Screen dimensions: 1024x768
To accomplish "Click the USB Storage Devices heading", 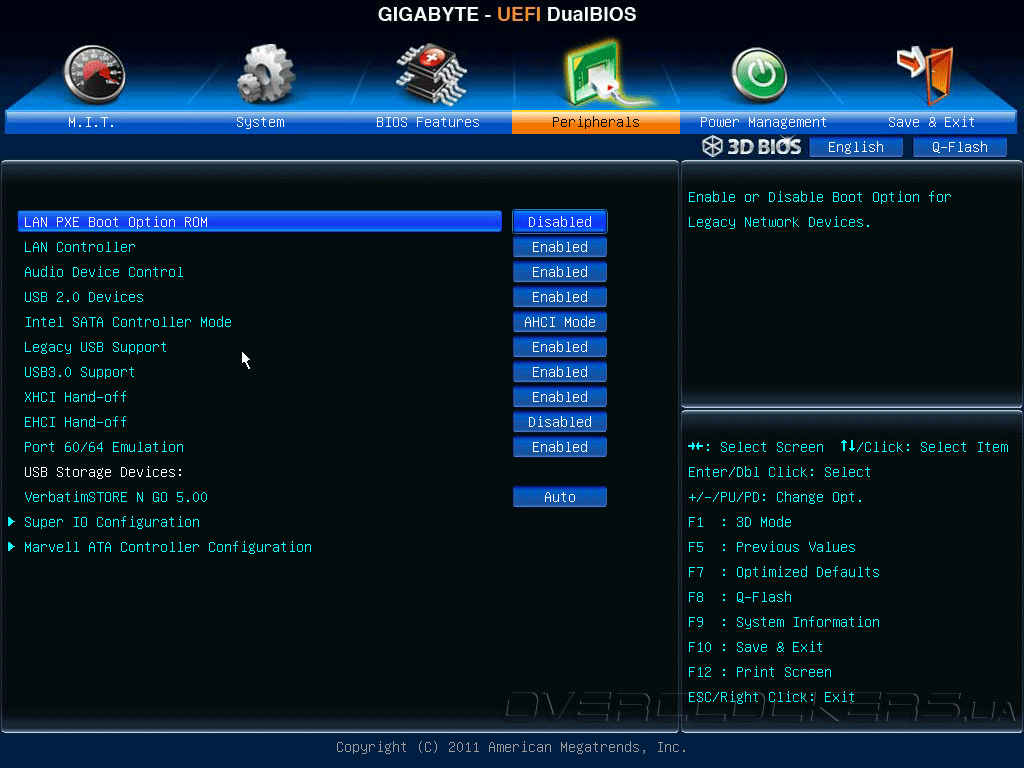I will click(x=104, y=472).
